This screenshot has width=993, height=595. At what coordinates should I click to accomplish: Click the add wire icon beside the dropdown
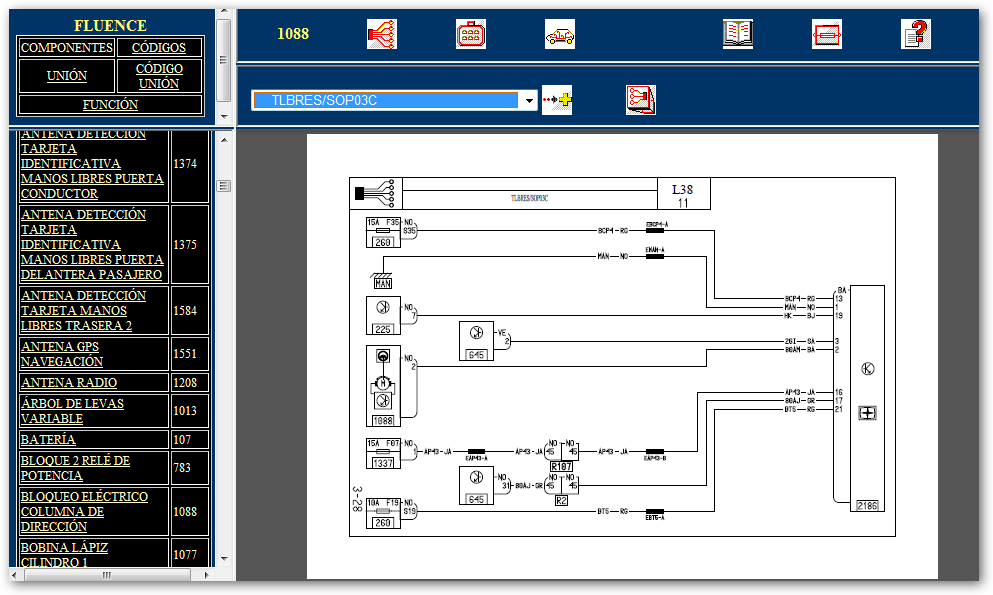557,100
